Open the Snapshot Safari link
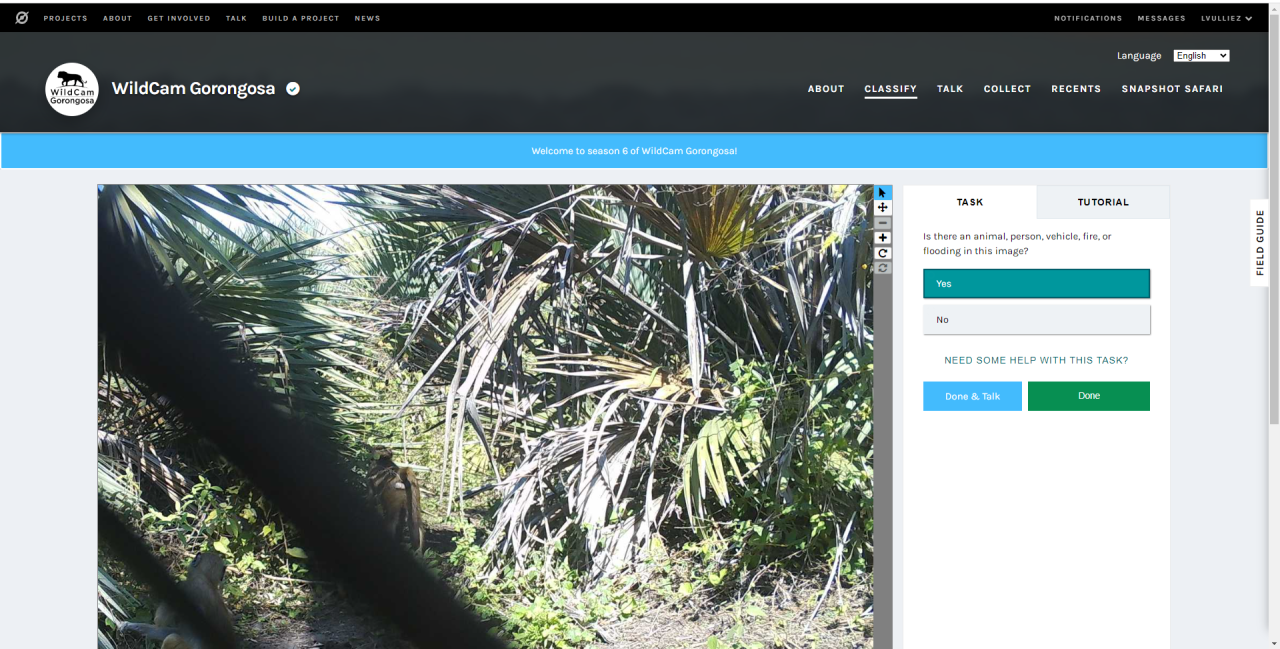The image size is (1280, 649). [1172, 89]
